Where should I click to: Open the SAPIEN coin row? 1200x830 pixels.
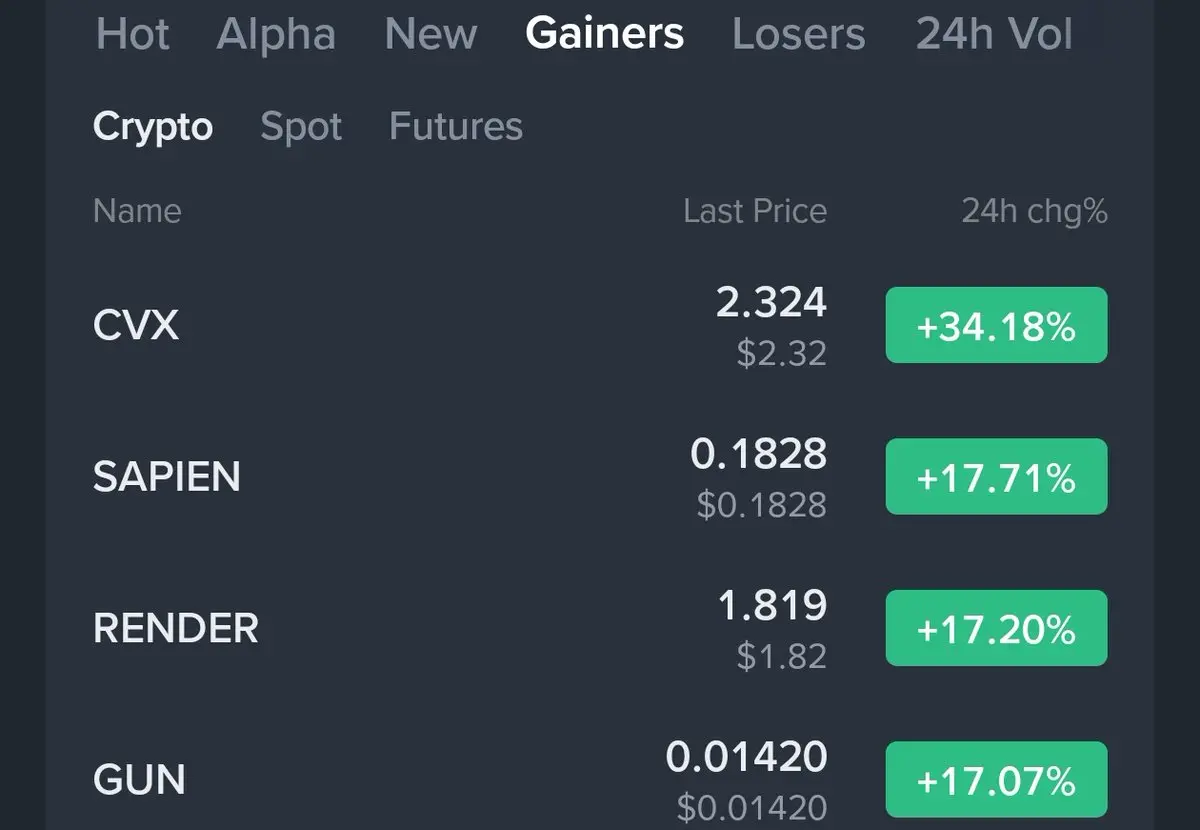pyautogui.click(x=600, y=476)
